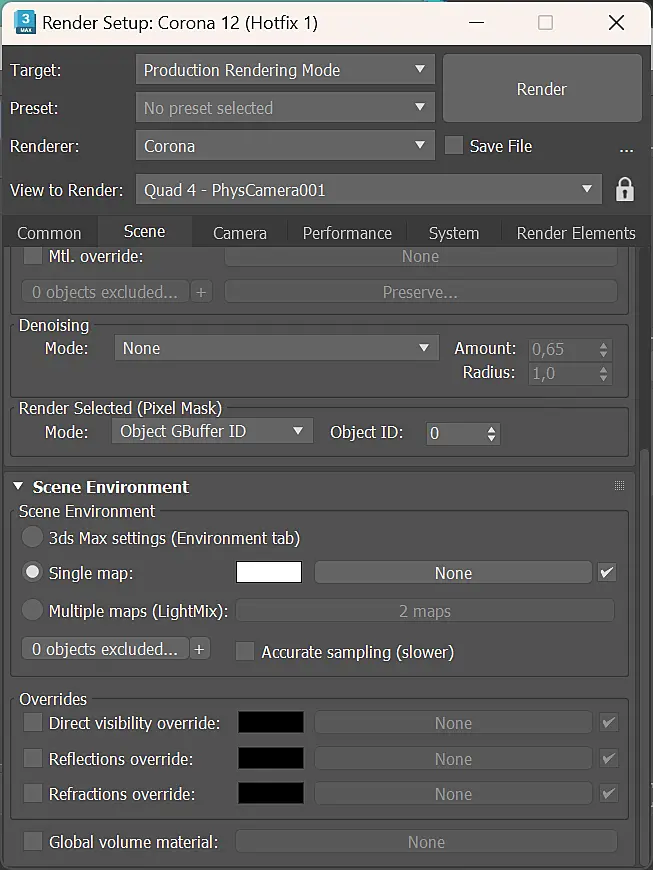This screenshot has width=653, height=870.
Task: Enable the Save File checkbox
Action: tap(454, 146)
